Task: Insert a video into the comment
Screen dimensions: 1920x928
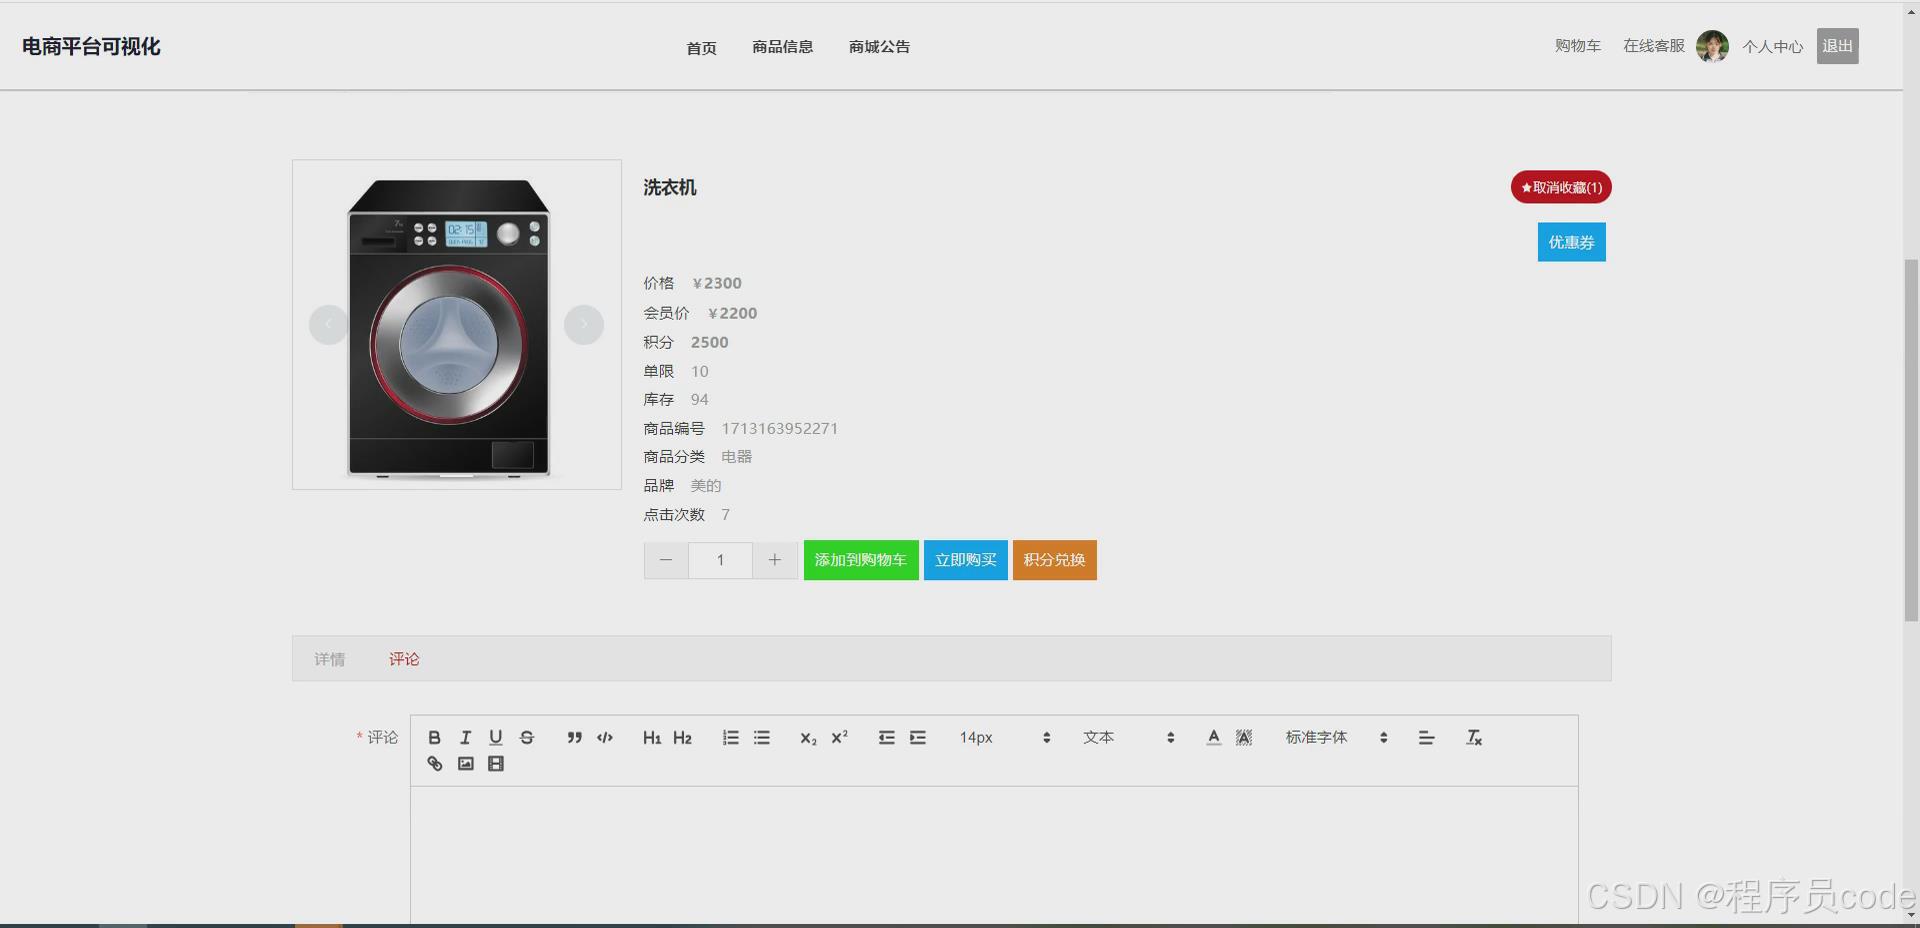Action: click(495, 763)
